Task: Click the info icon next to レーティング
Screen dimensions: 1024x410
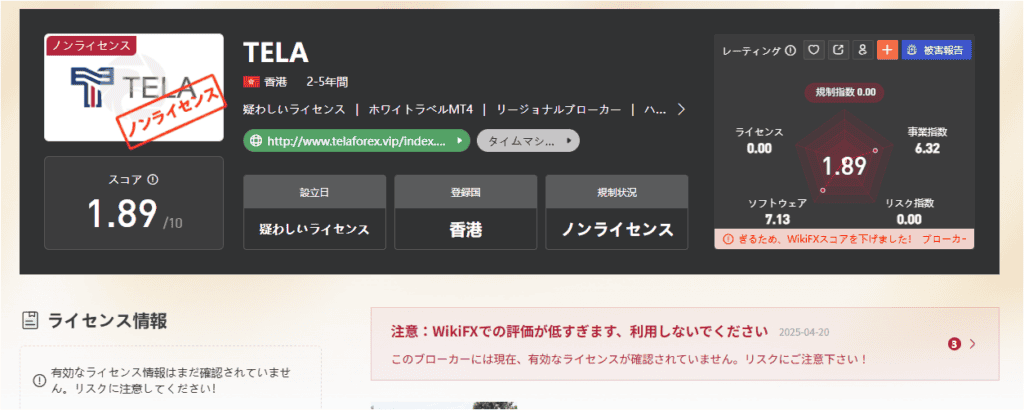Action: click(x=791, y=50)
